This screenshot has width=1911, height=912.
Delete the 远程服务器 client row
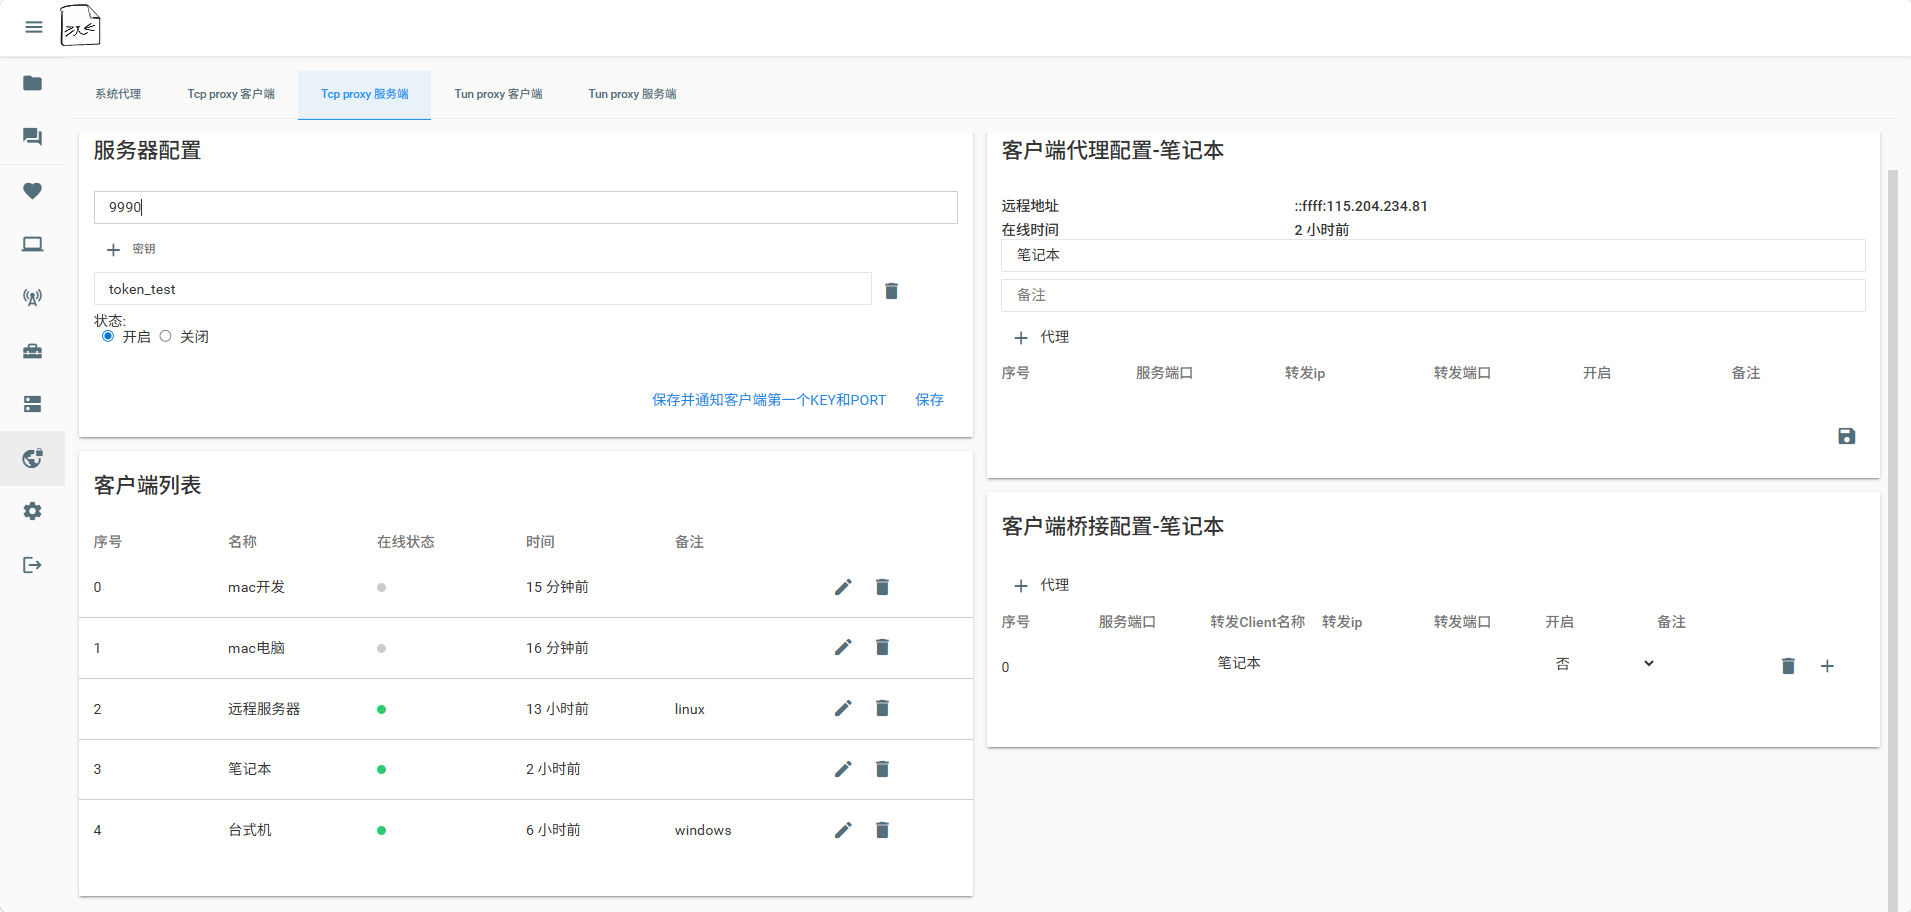pos(882,709)
